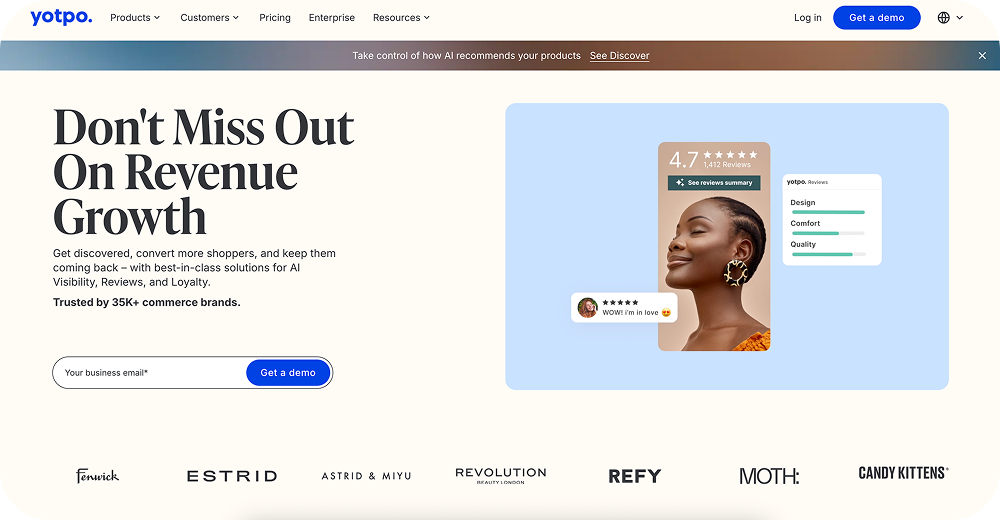Open the globe language selector

coord(950,18)
